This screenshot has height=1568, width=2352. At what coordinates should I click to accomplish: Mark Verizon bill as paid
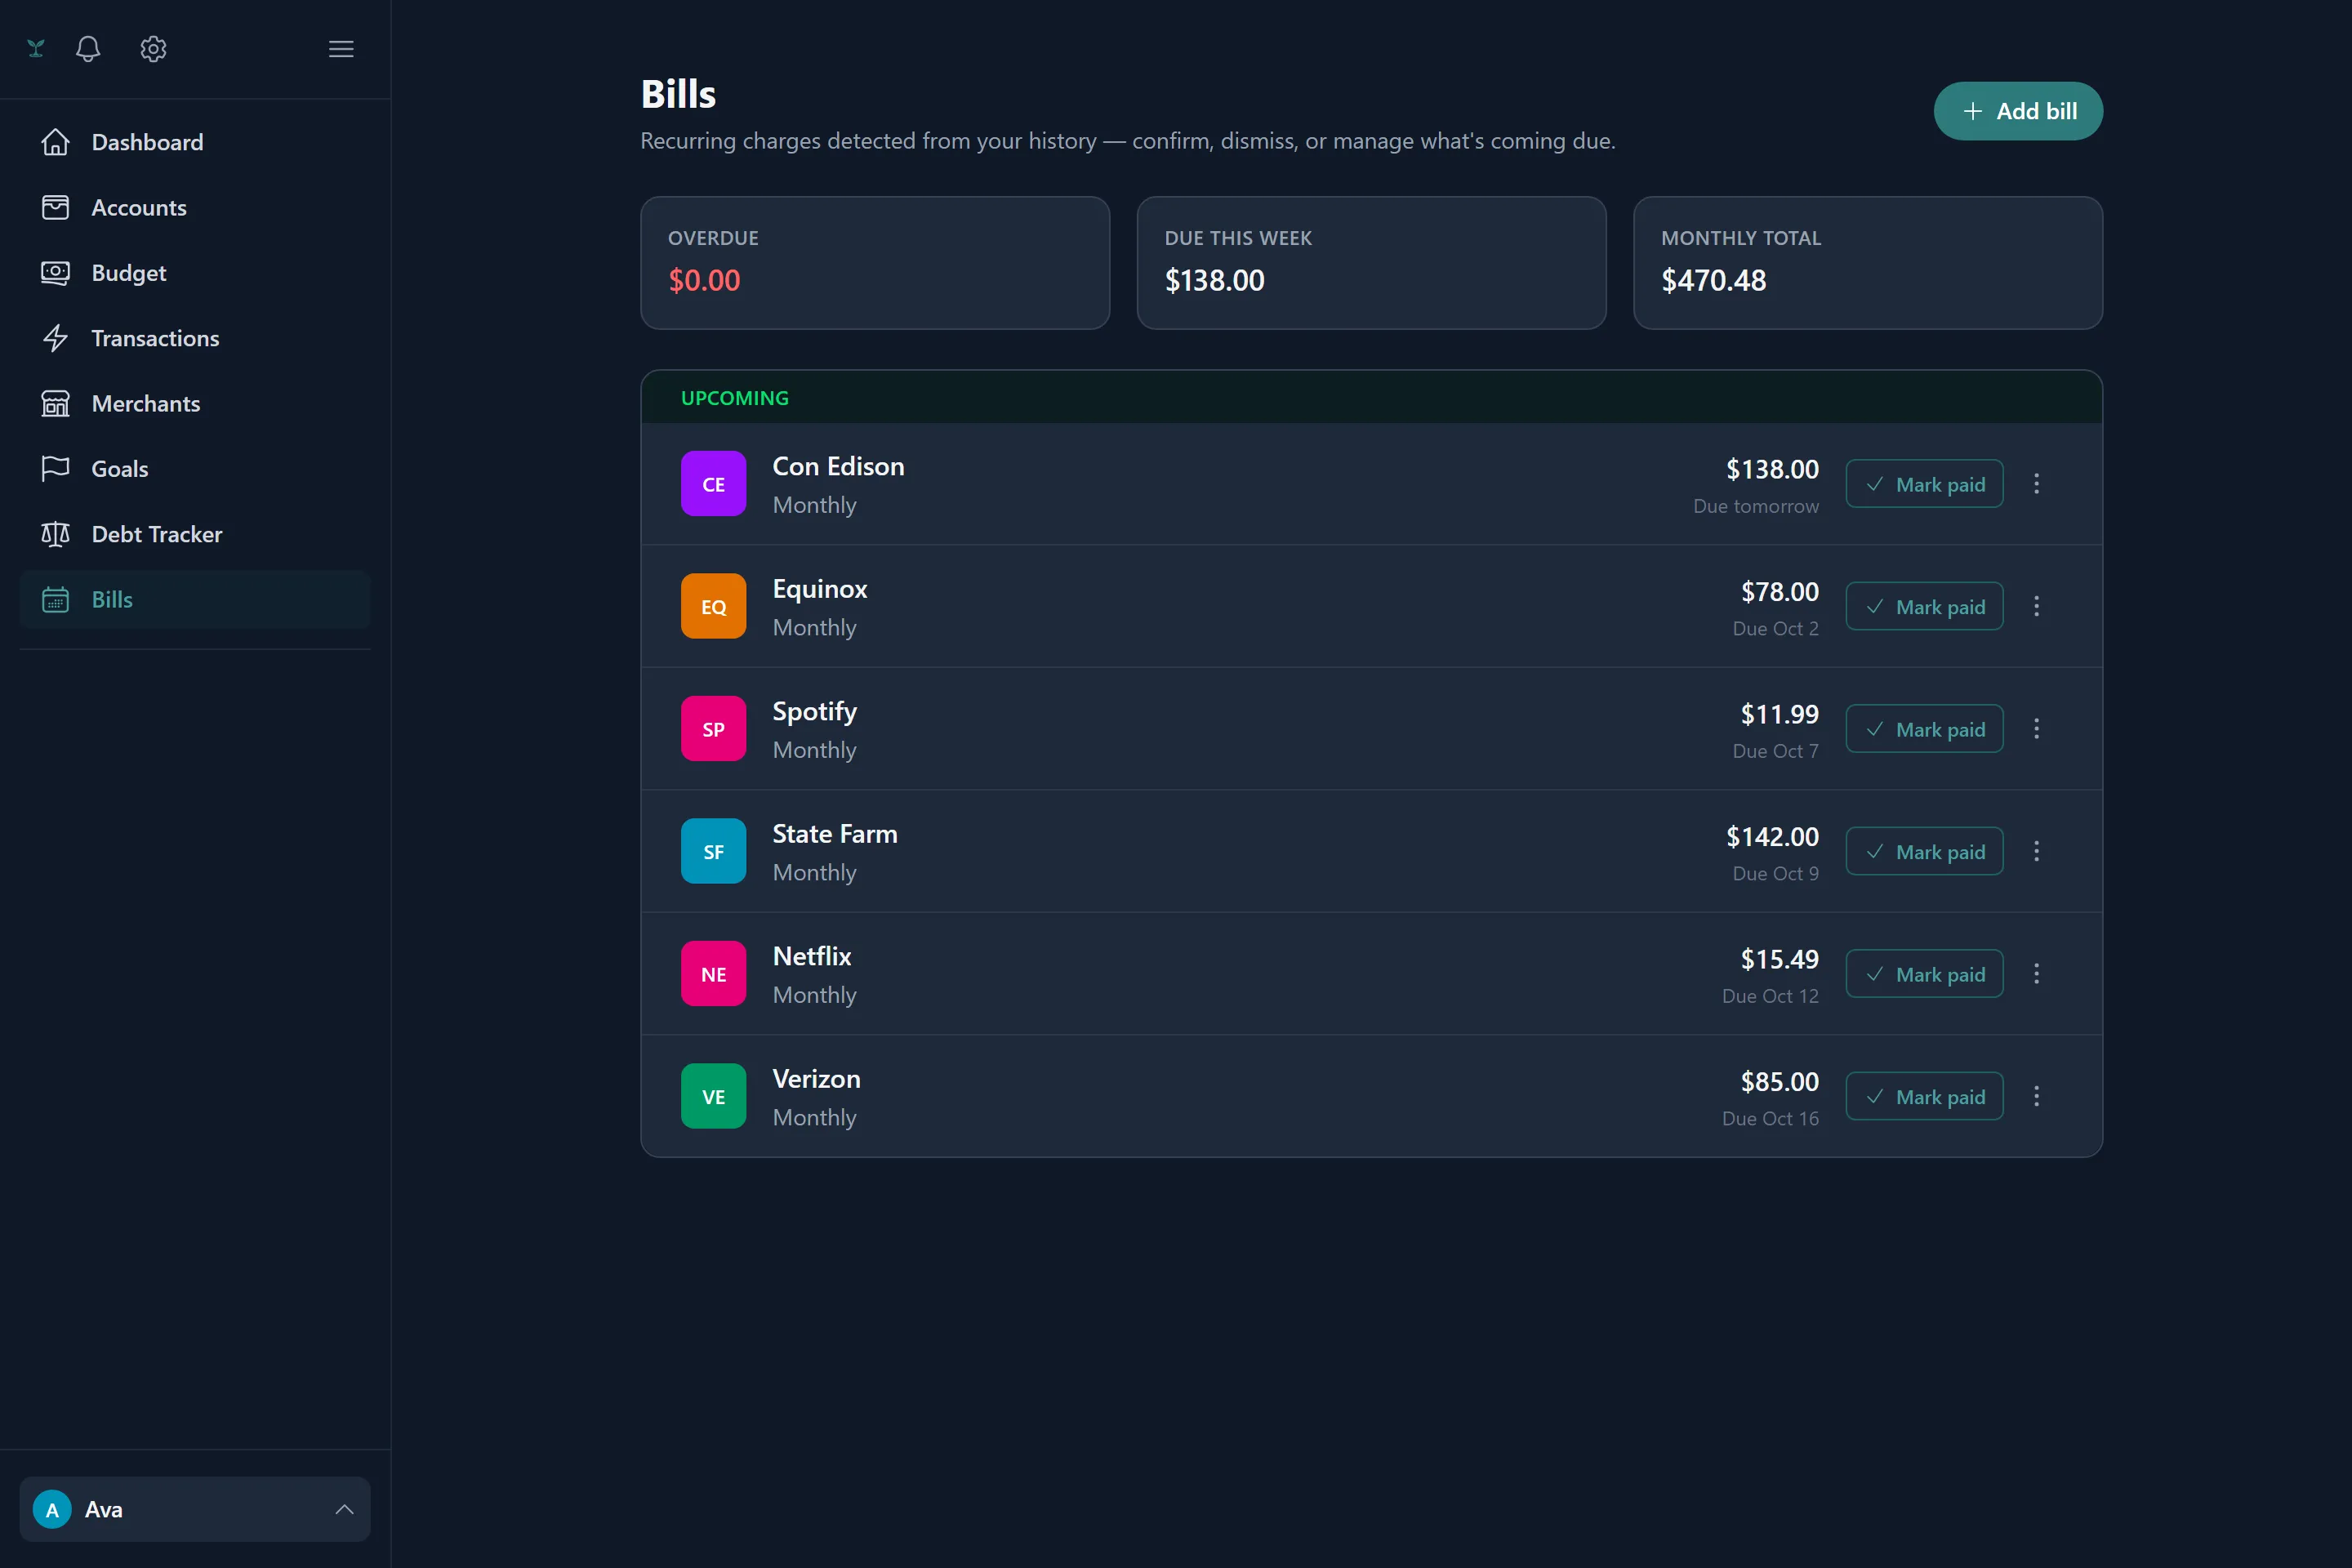pos(1924,1097)
